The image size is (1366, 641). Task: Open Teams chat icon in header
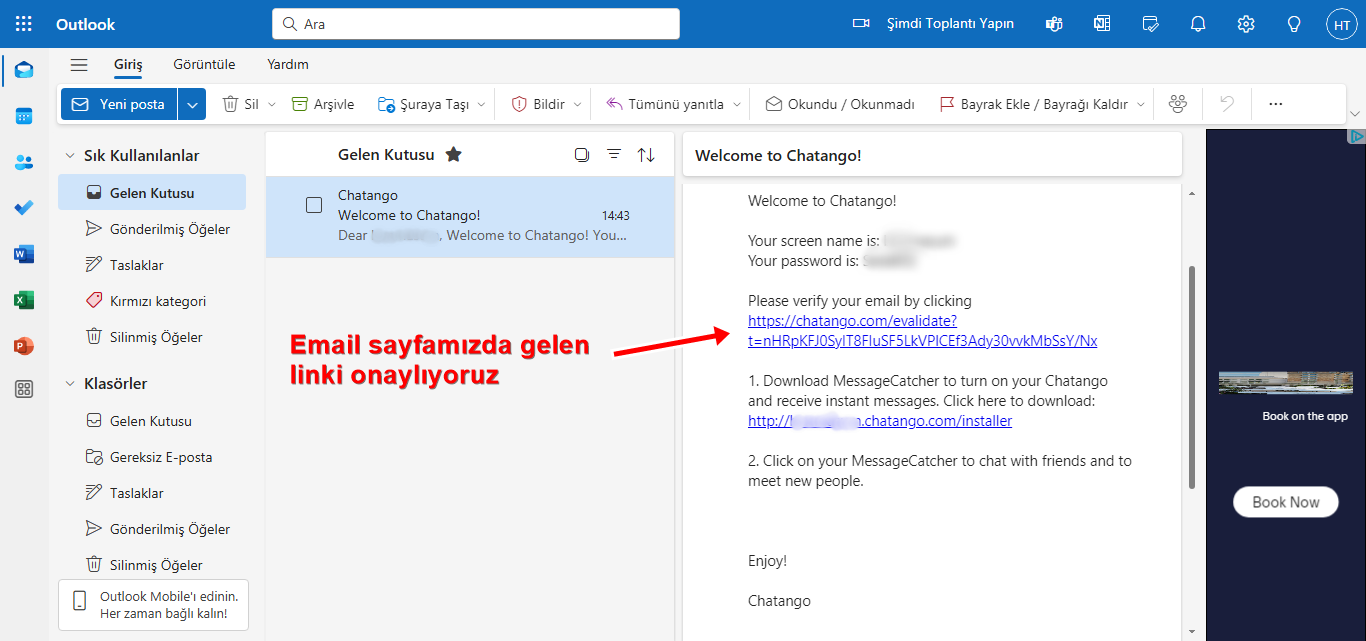coord(1054,24)
